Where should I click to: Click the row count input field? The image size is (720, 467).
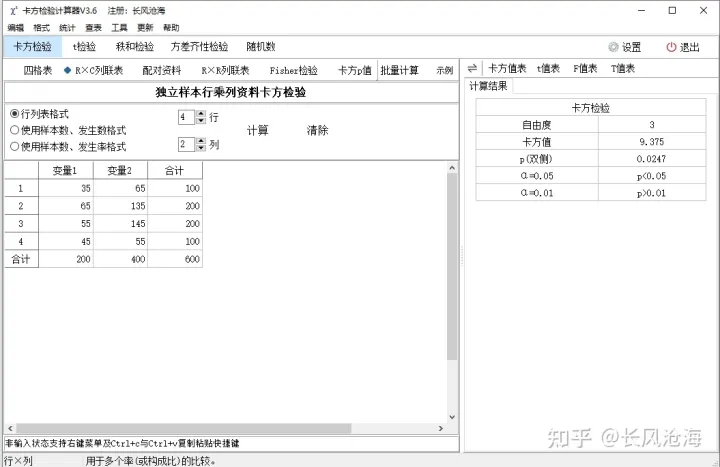click(x=186, y=117)
